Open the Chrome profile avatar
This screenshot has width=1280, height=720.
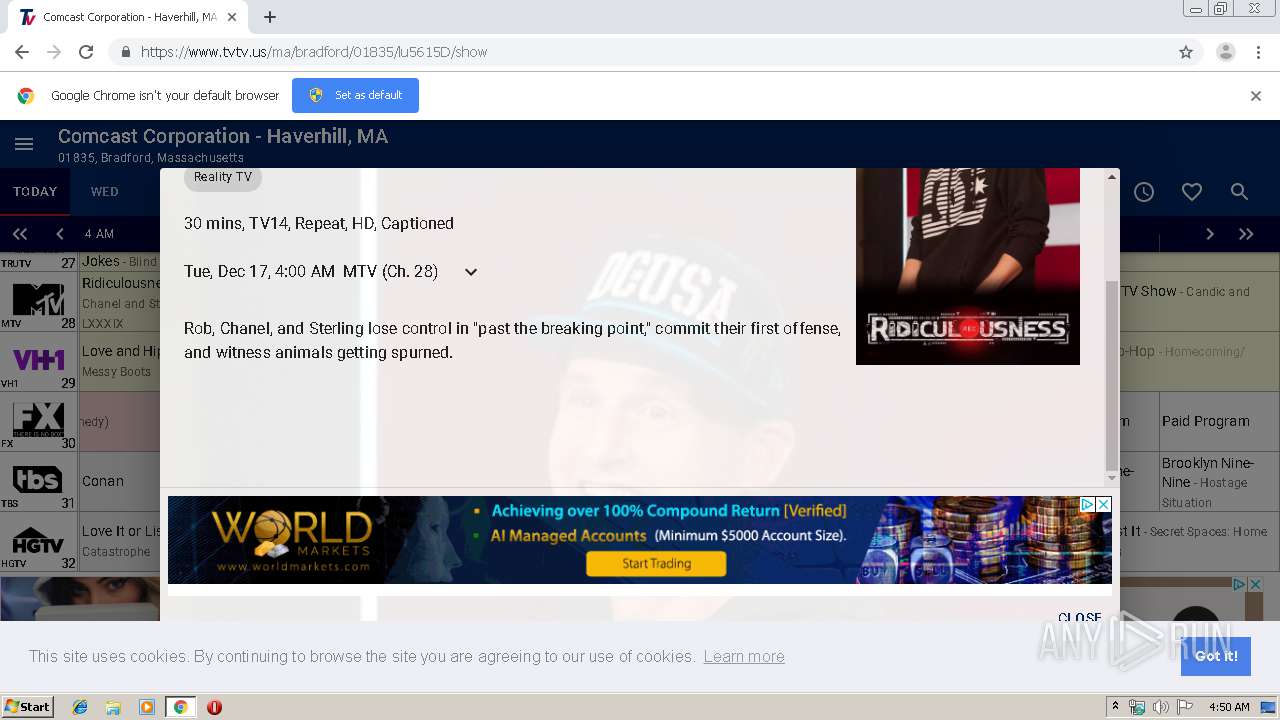click(1225, 52)
